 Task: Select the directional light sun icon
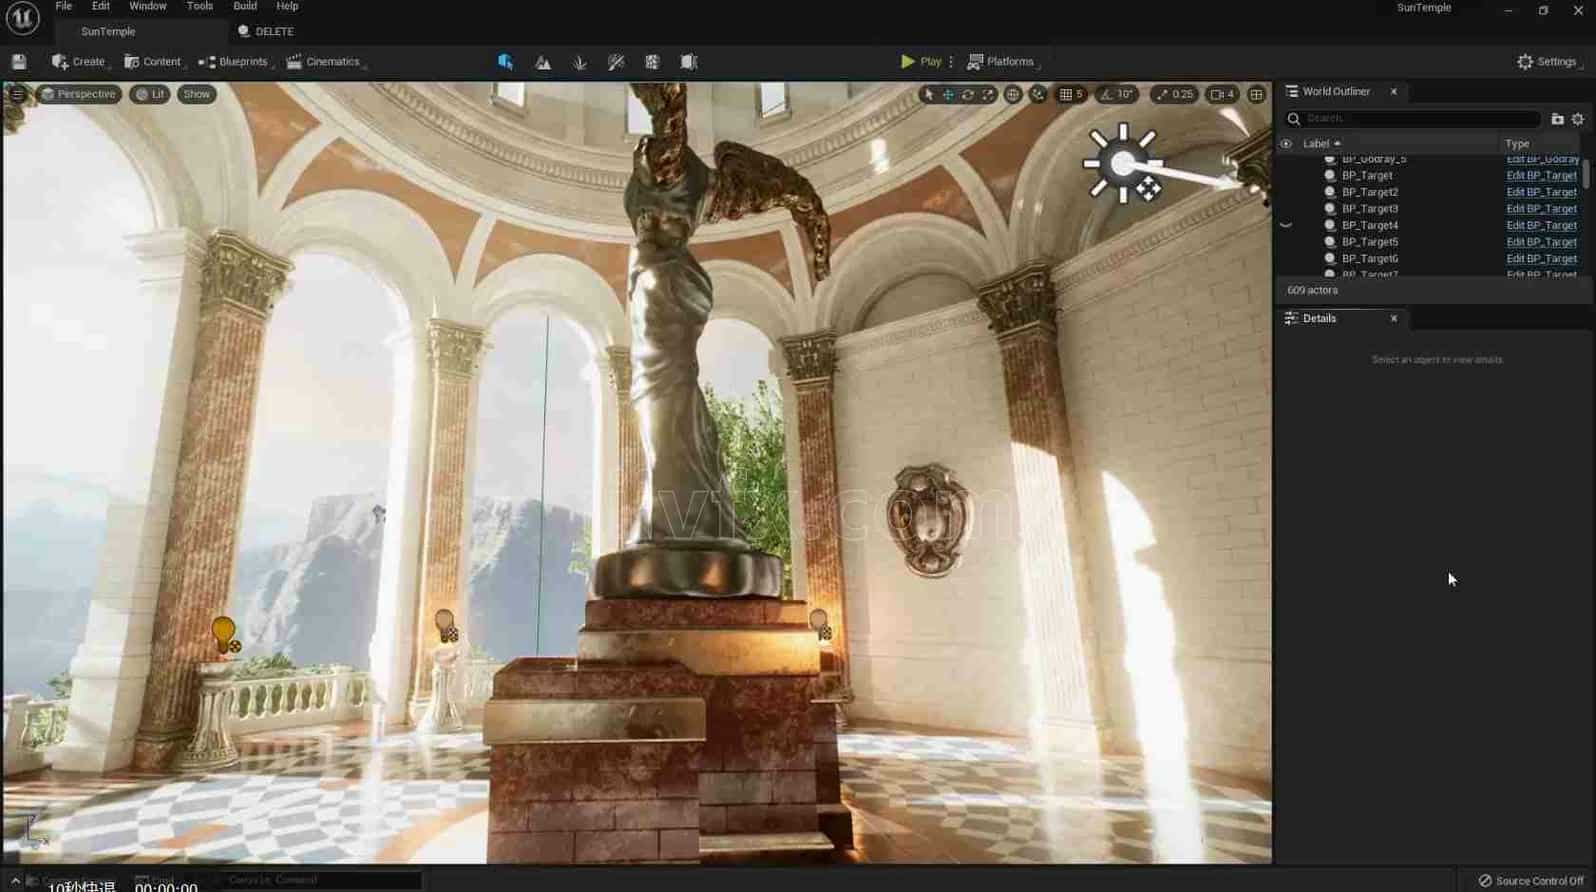point(1122,164)
